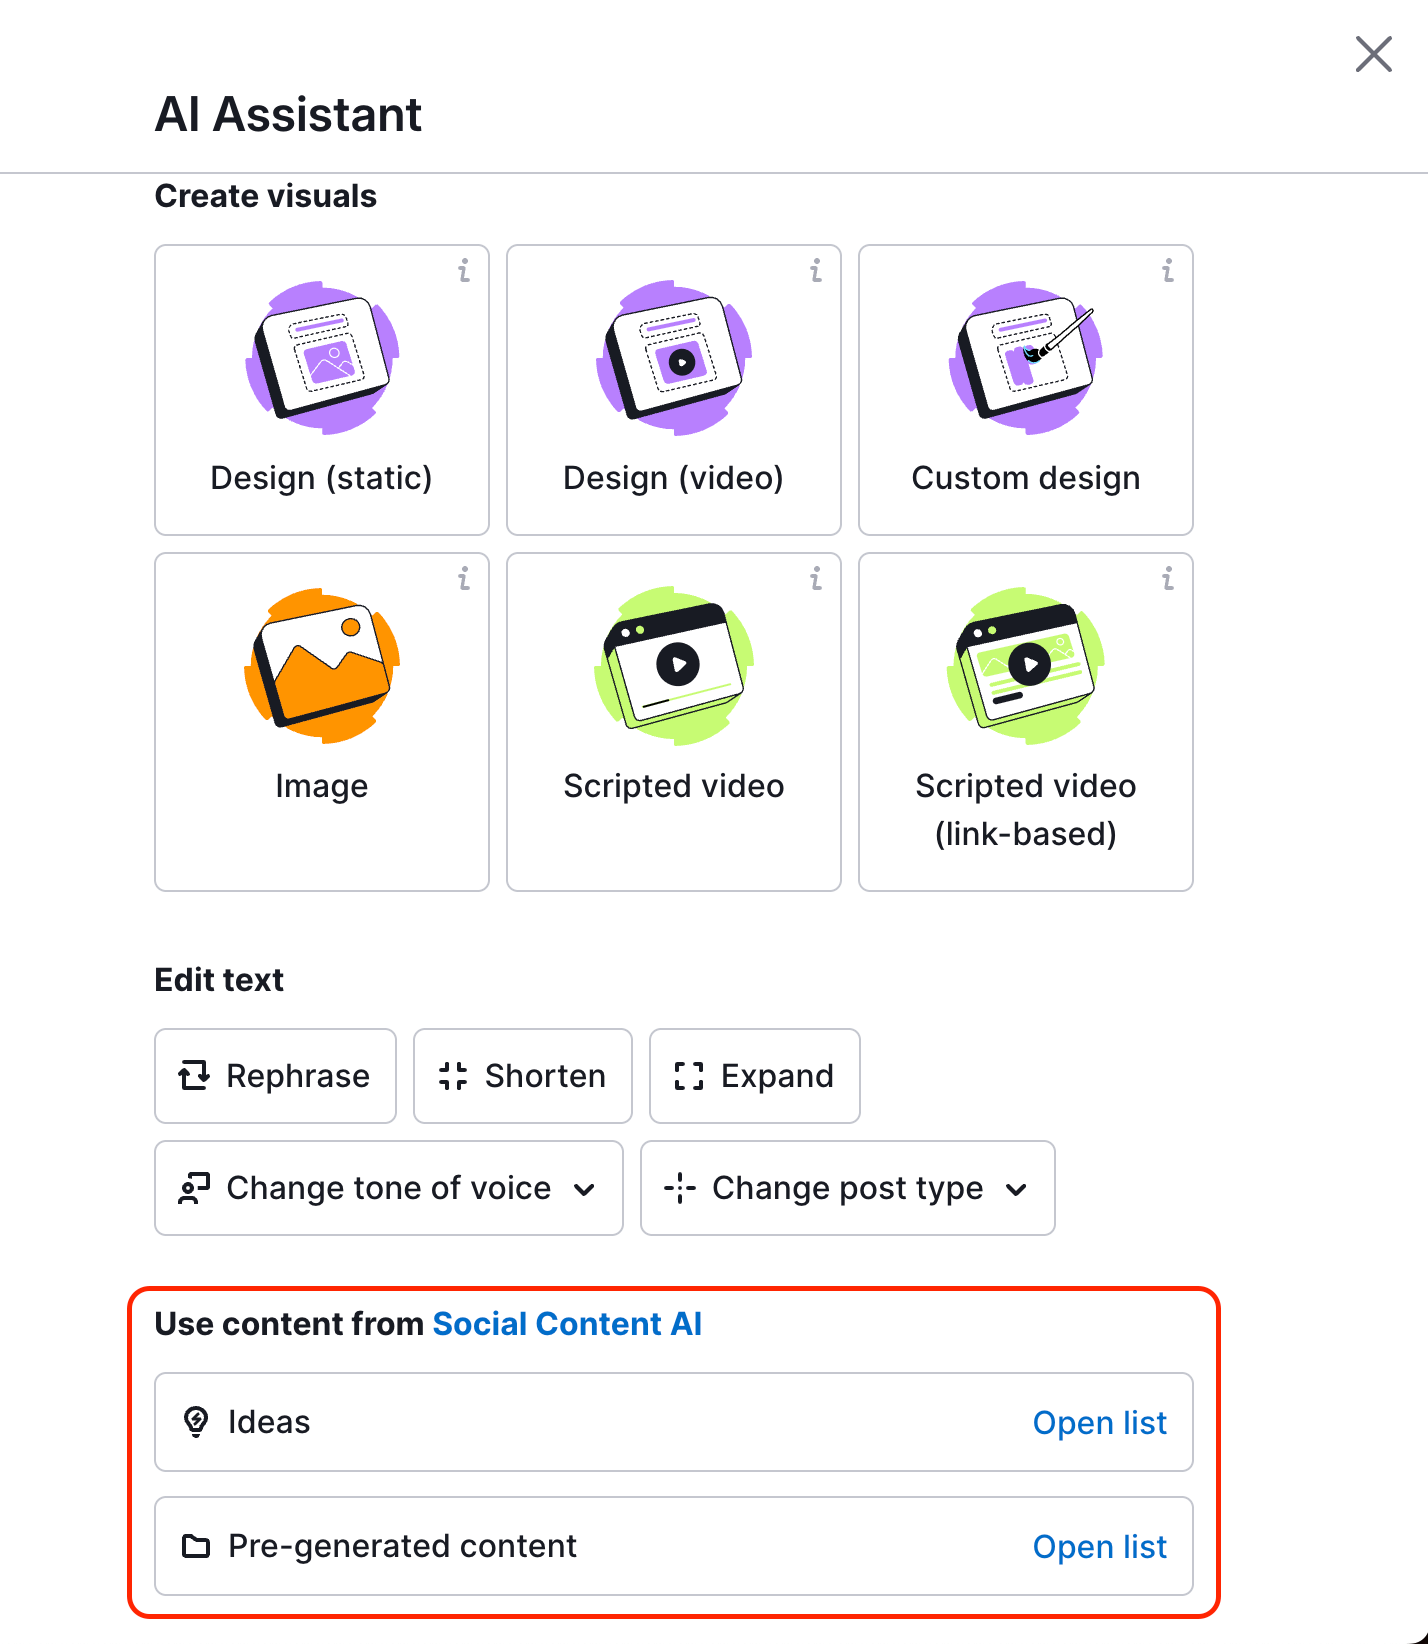Select the Design (static) visual option

pos(321,390)
